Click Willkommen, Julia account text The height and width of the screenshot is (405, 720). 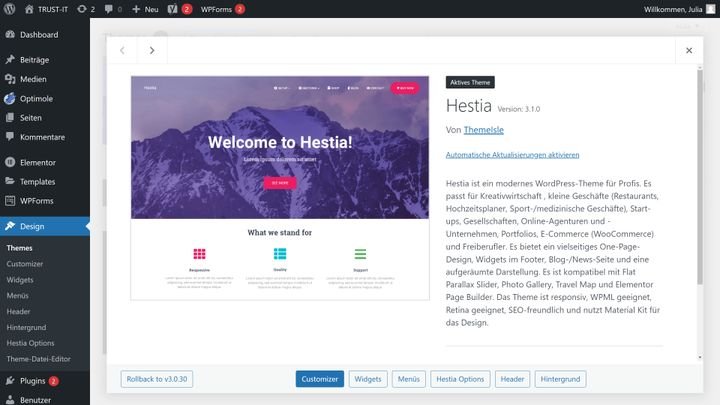click(x=673, y=9)
